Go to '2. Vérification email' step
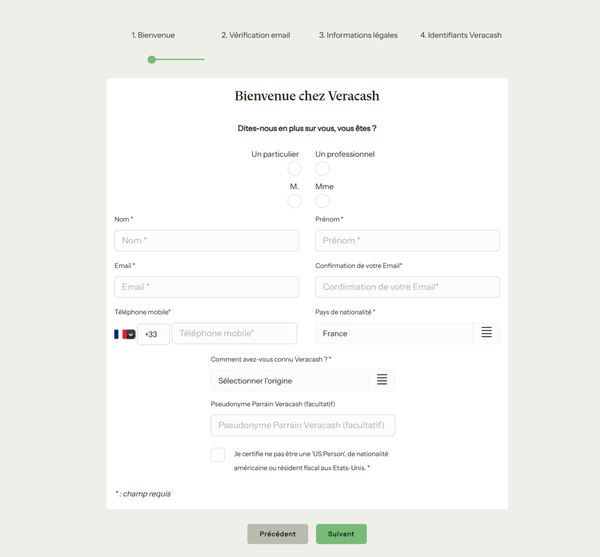 (255, 35)
